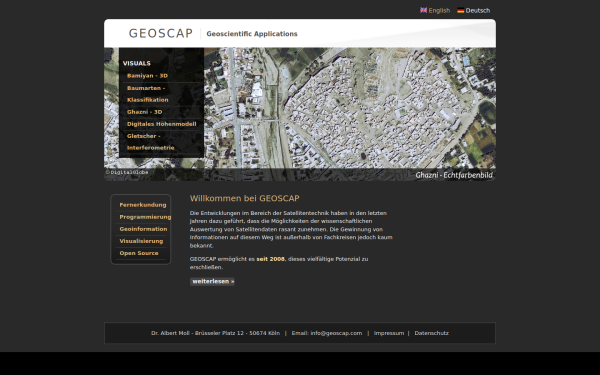Click the UK flag icon
This screenshot has width=600, height=375.
423,10
